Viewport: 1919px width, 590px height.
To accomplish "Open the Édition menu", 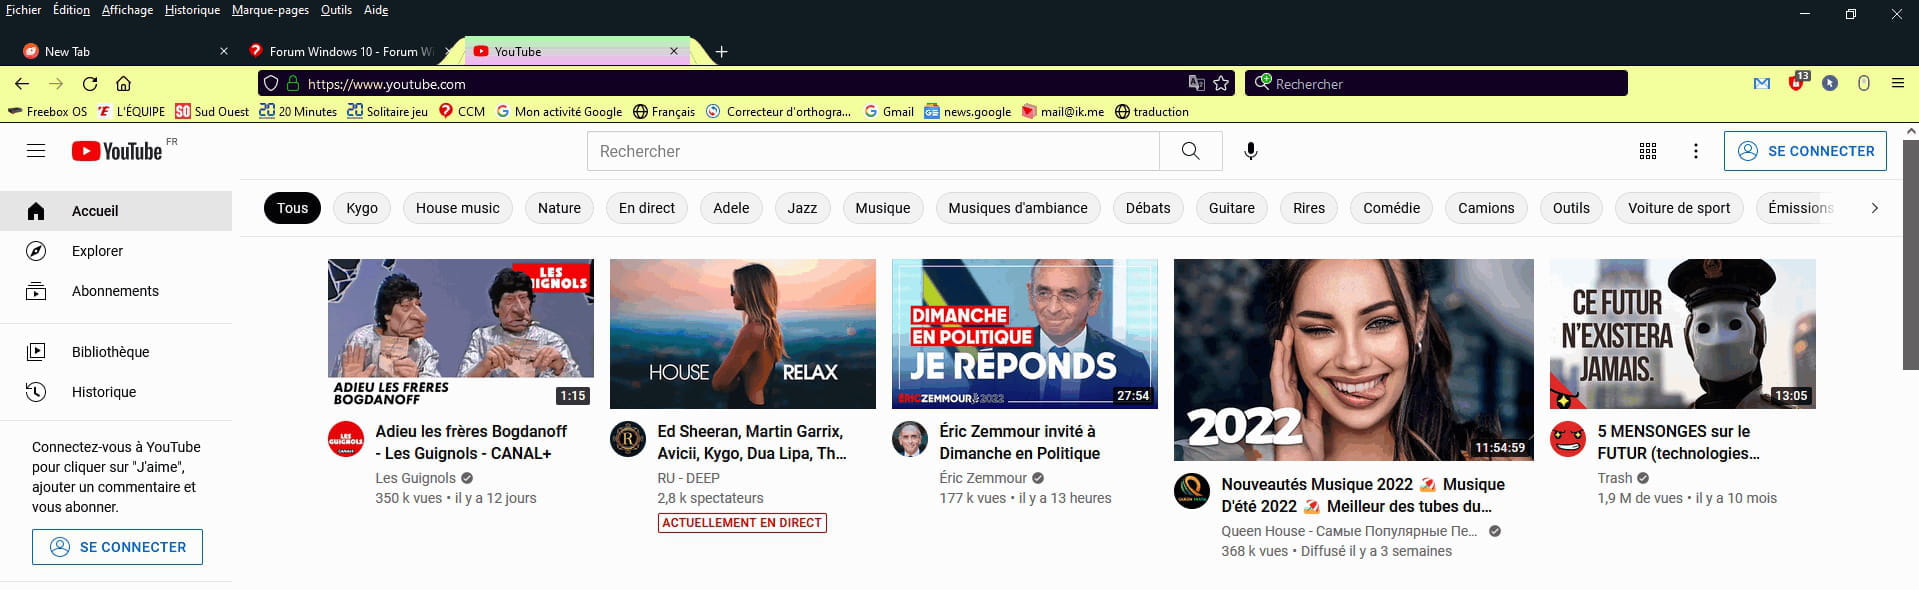I will [71, 10].
